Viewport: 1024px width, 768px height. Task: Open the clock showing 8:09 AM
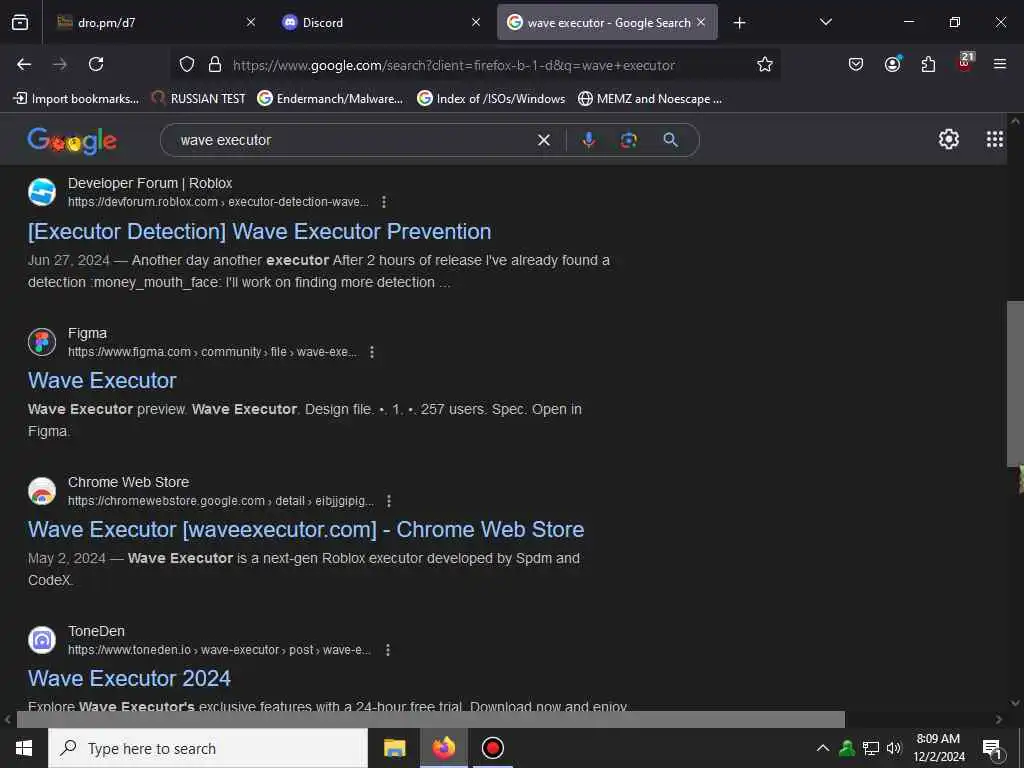click(938, 748)
